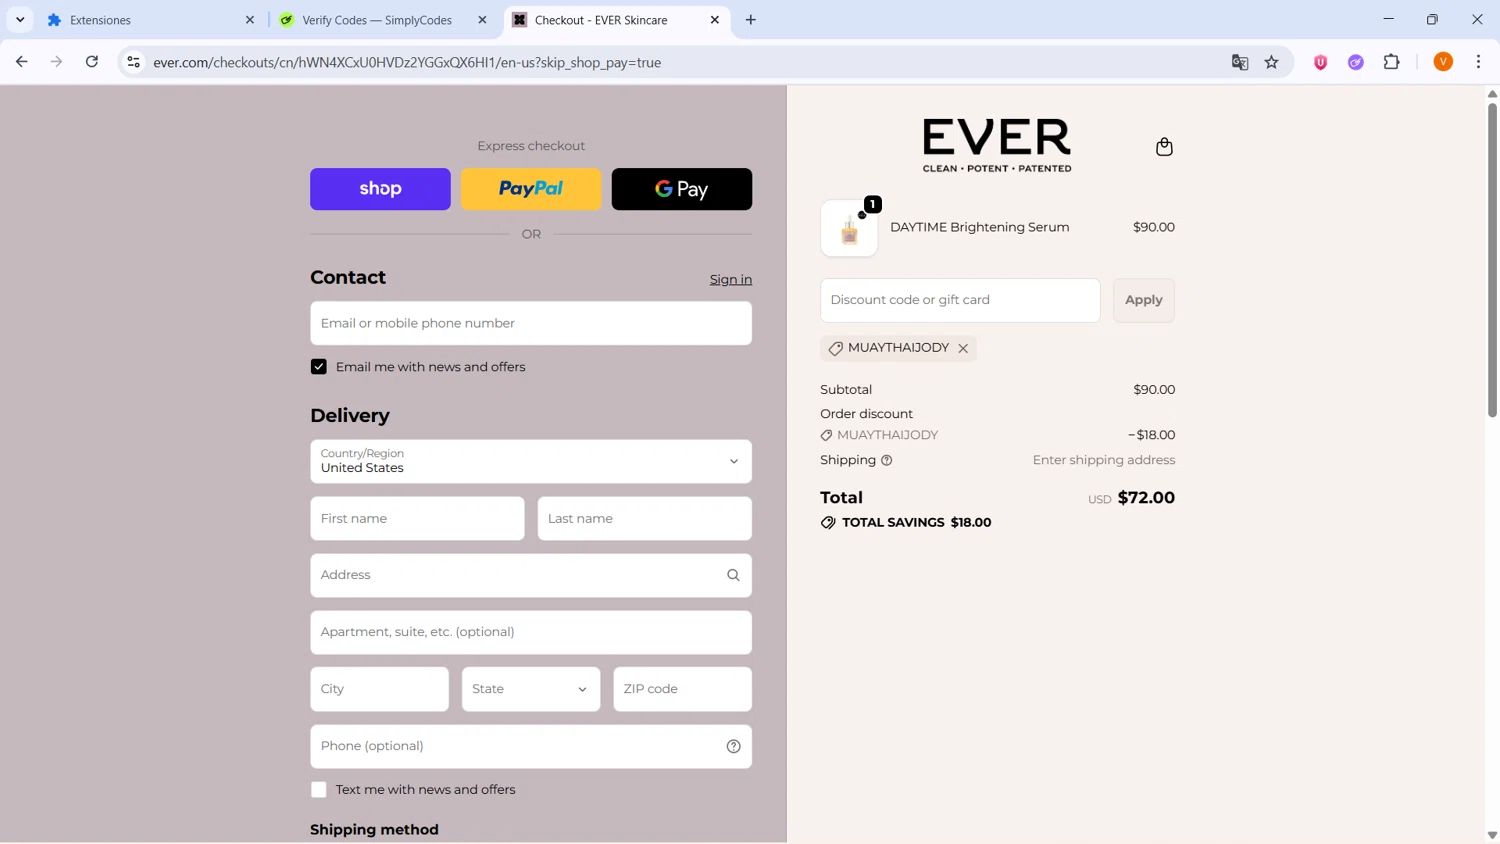
Task: Click the Enter shipping address text
Action: [1104, 460]
